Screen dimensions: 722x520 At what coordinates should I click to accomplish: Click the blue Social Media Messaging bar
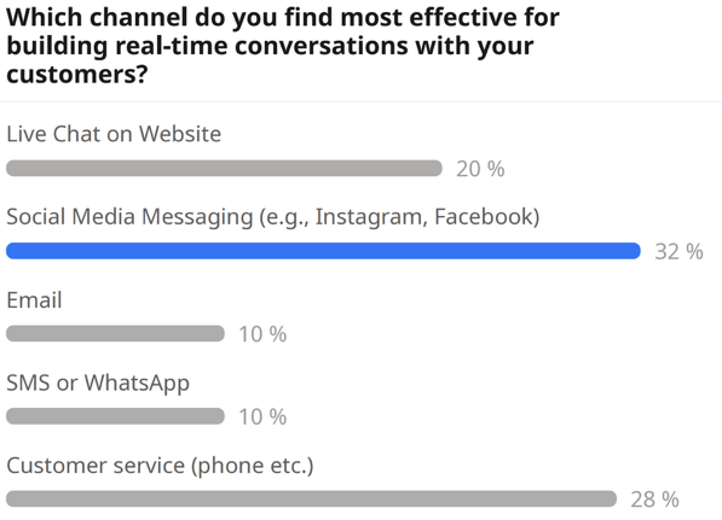click(323, 251)
